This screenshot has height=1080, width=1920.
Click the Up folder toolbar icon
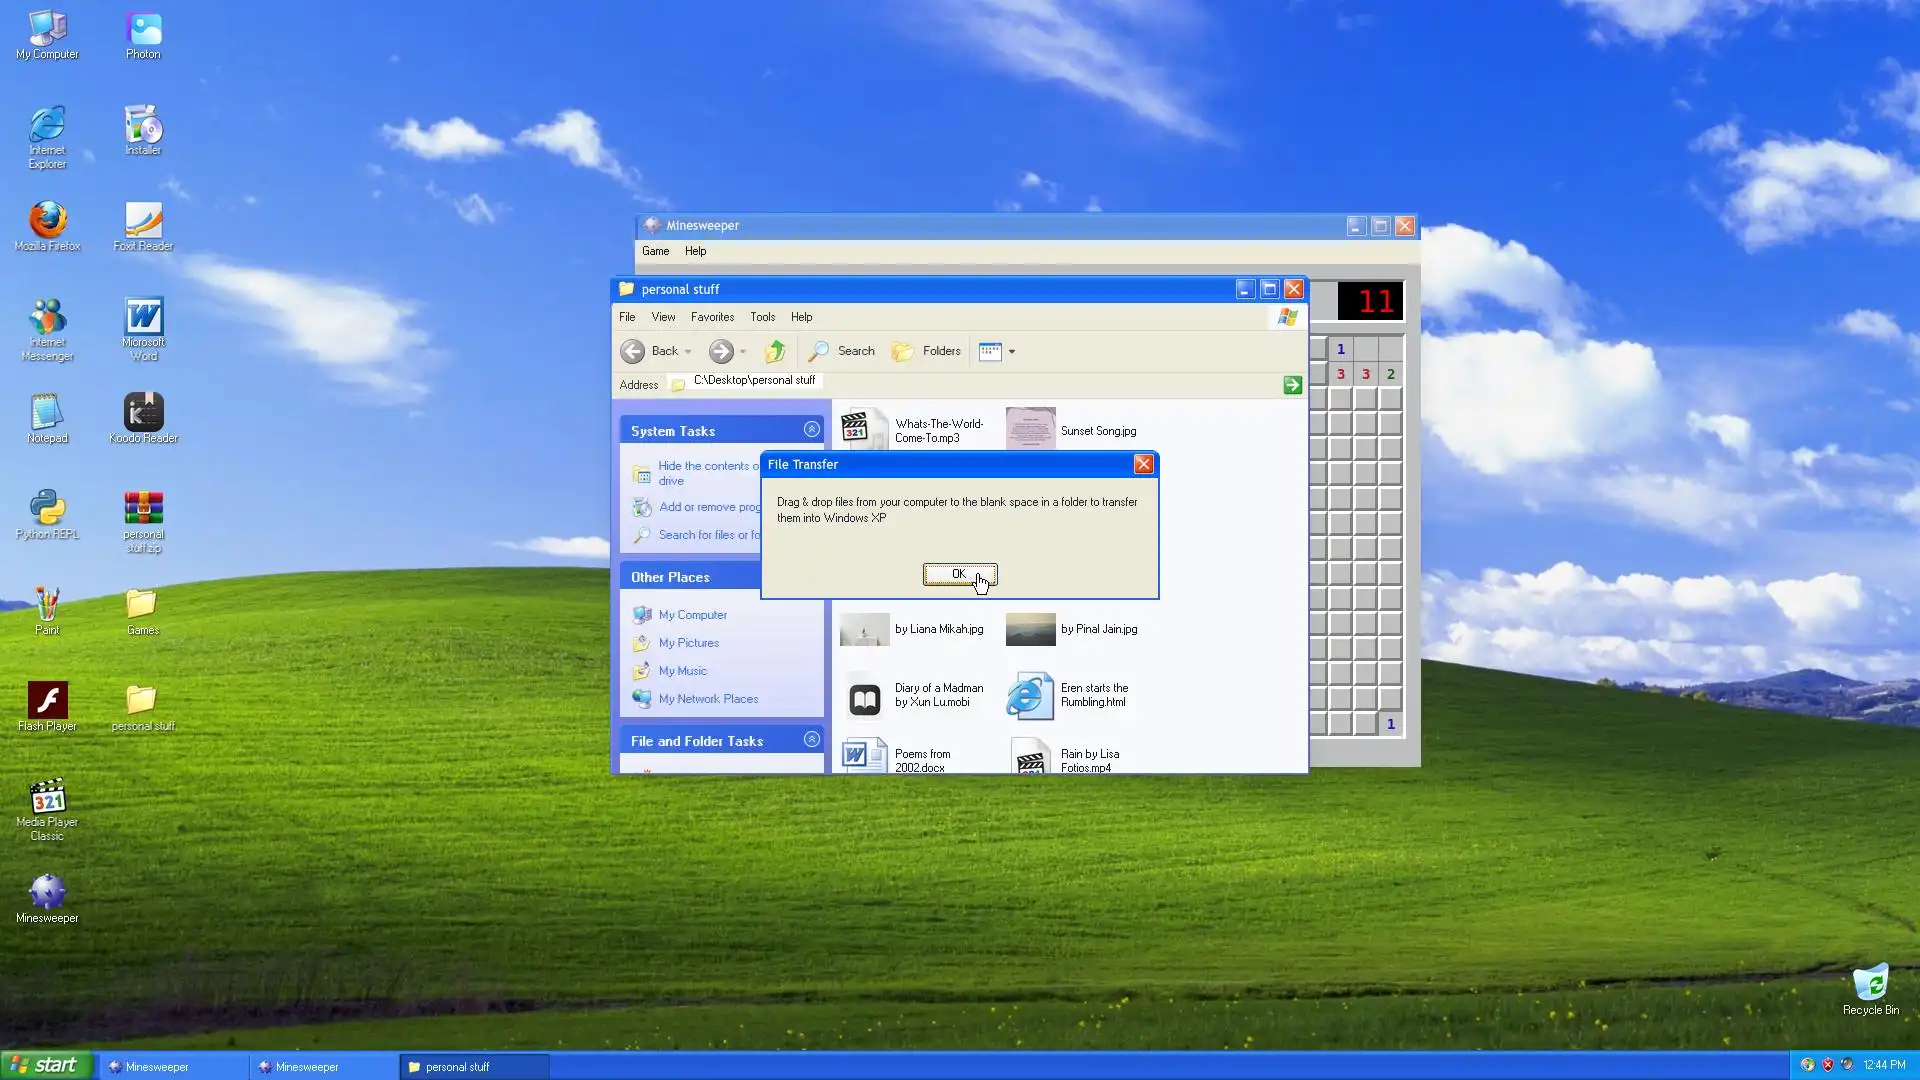click(x=775, y=351)
